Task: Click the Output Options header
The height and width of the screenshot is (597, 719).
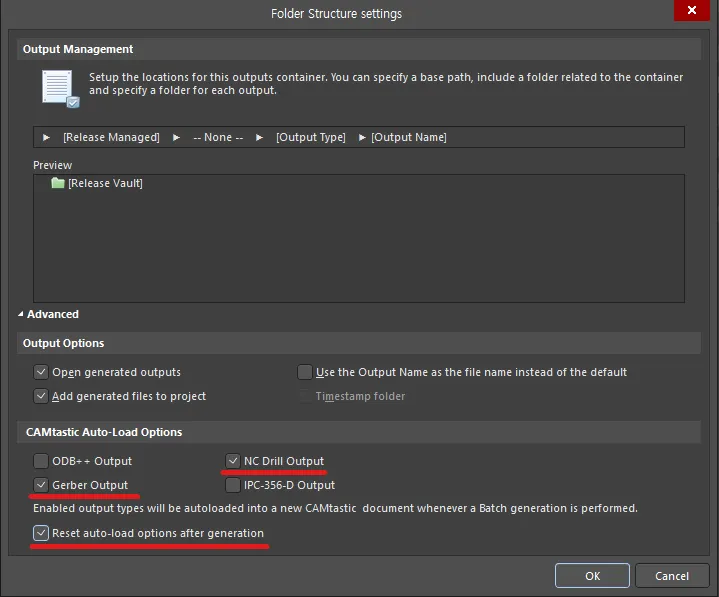Action: 359,343
